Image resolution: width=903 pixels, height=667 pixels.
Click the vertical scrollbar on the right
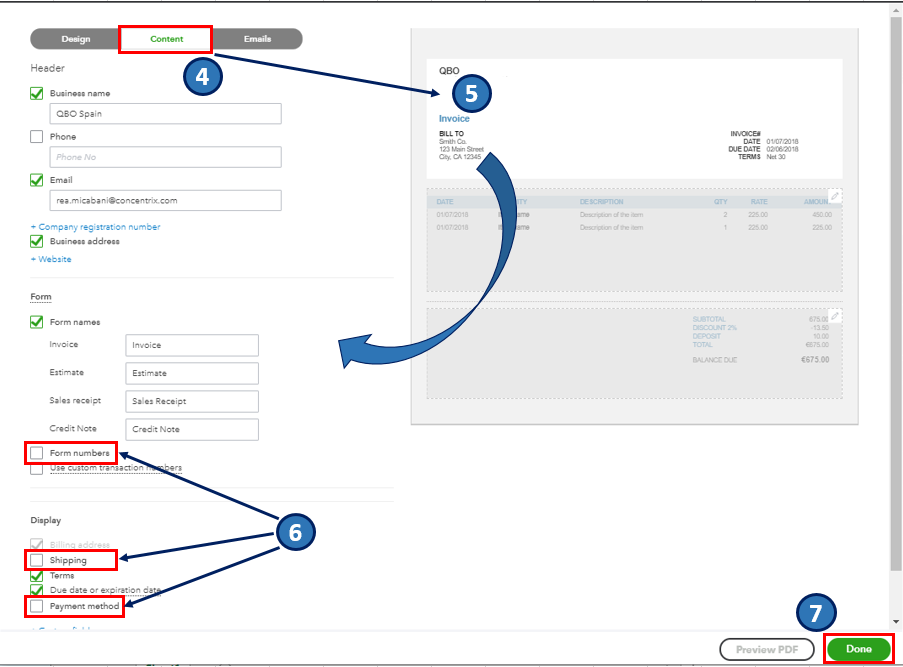(896, 294)
